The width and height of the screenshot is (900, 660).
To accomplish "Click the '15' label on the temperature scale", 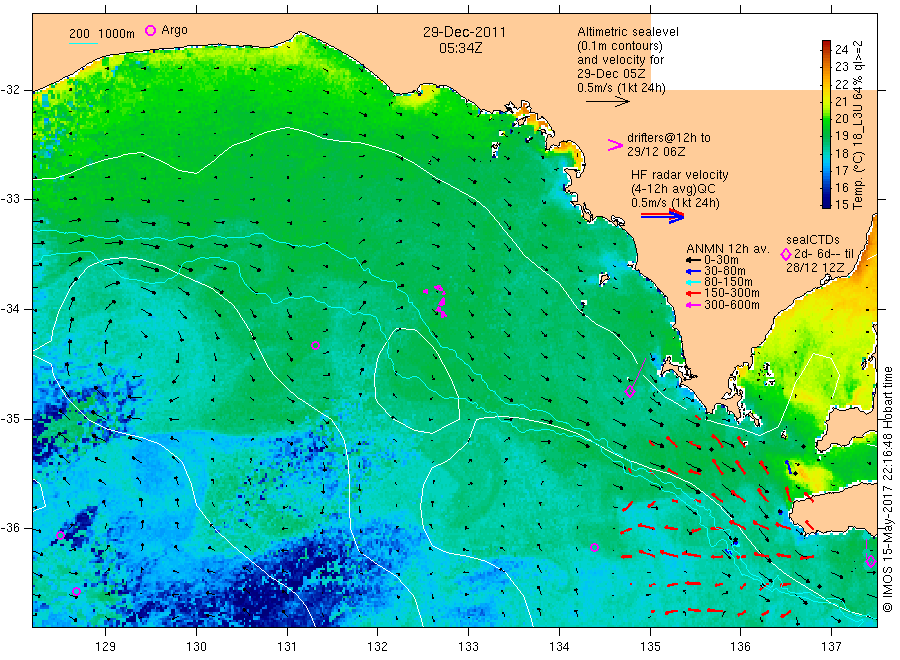I will (x=841, y=204).
